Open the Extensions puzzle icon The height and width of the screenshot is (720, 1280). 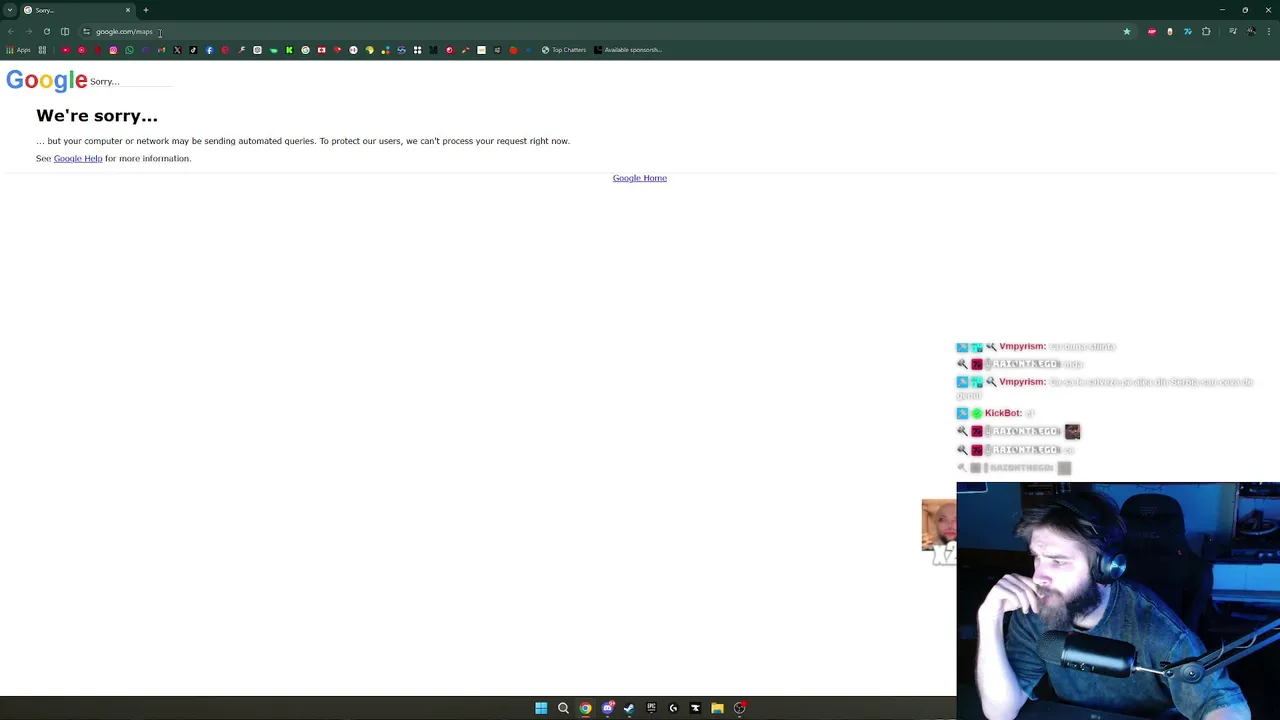pyautogui.click(x=1206, y=31)
